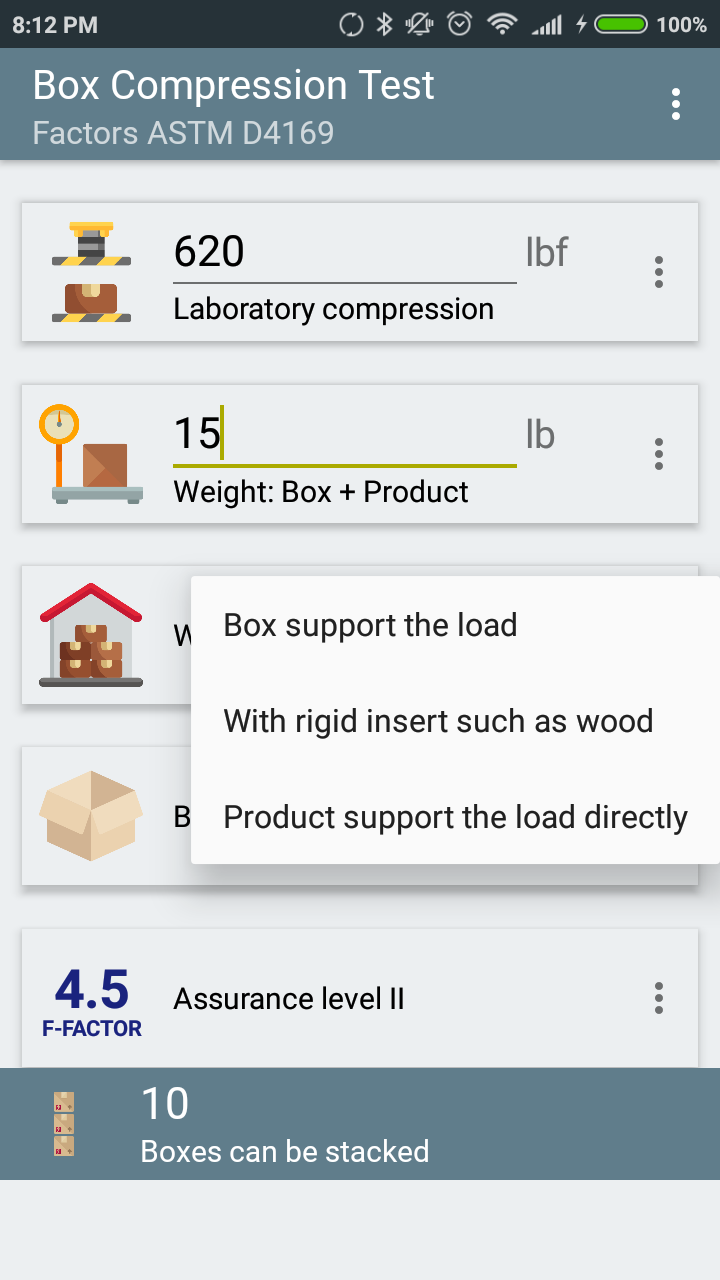Select 'Box support the load' option
The image size is (720, 1280).
(x=370, y=625)
